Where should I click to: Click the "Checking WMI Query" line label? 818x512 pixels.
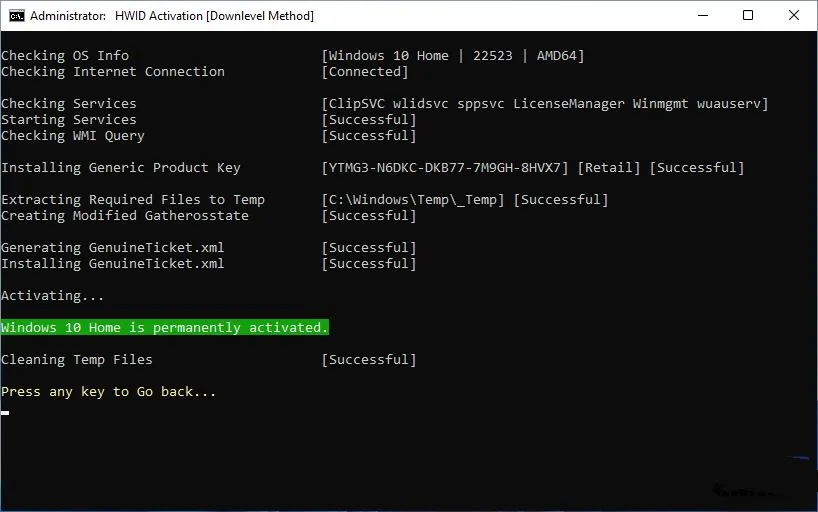(73, 136)
